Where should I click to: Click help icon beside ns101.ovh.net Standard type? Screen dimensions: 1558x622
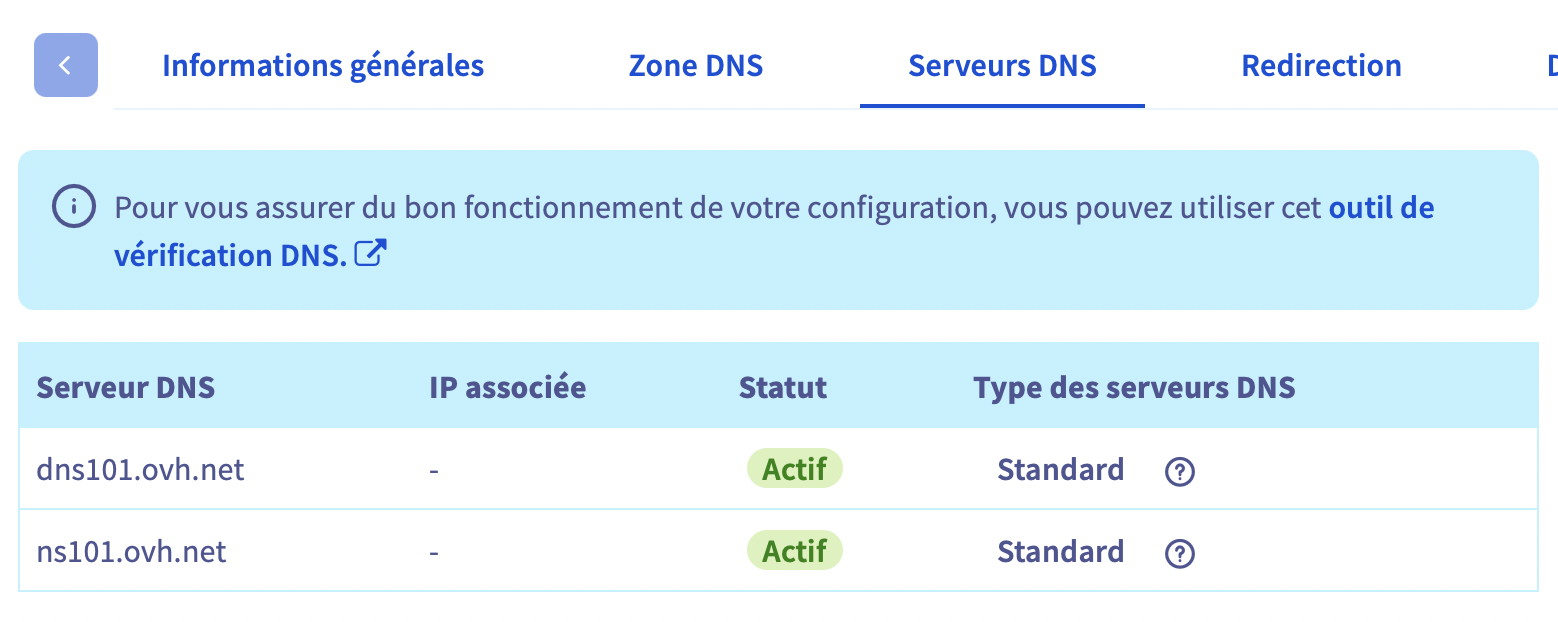1180,552
